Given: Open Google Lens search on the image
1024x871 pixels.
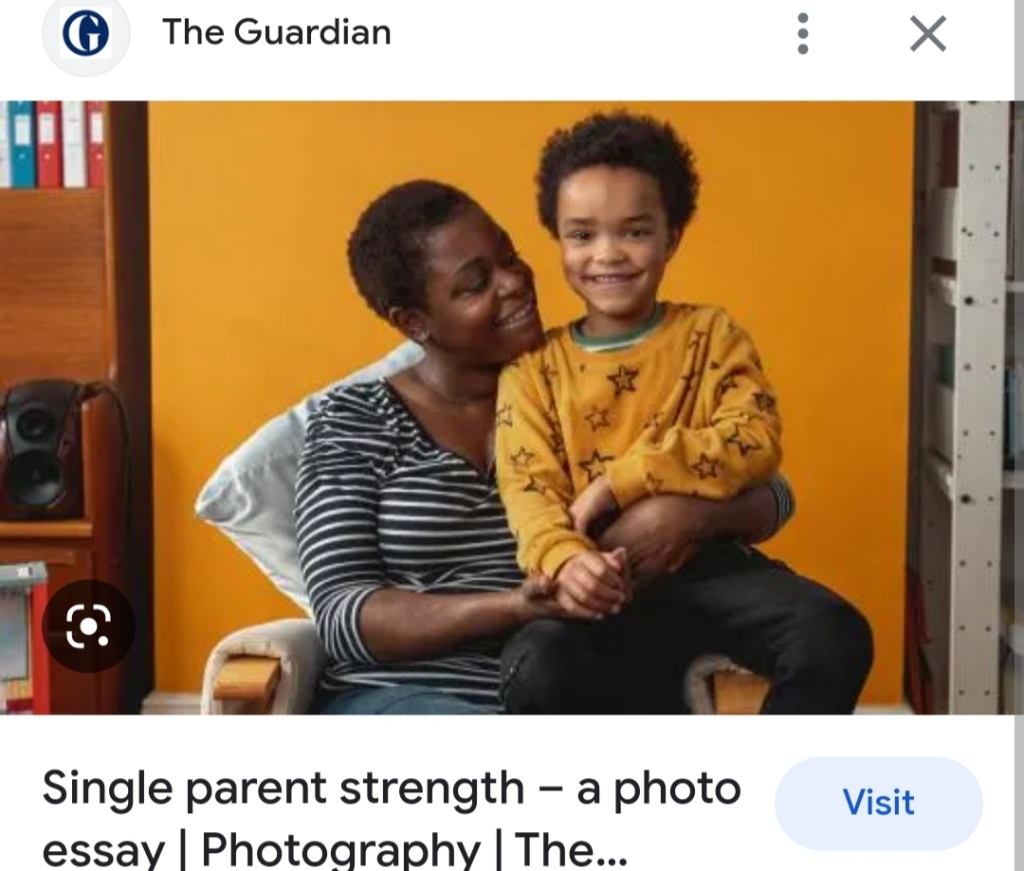Looking at the screenshot, I should tap(88, 626).
